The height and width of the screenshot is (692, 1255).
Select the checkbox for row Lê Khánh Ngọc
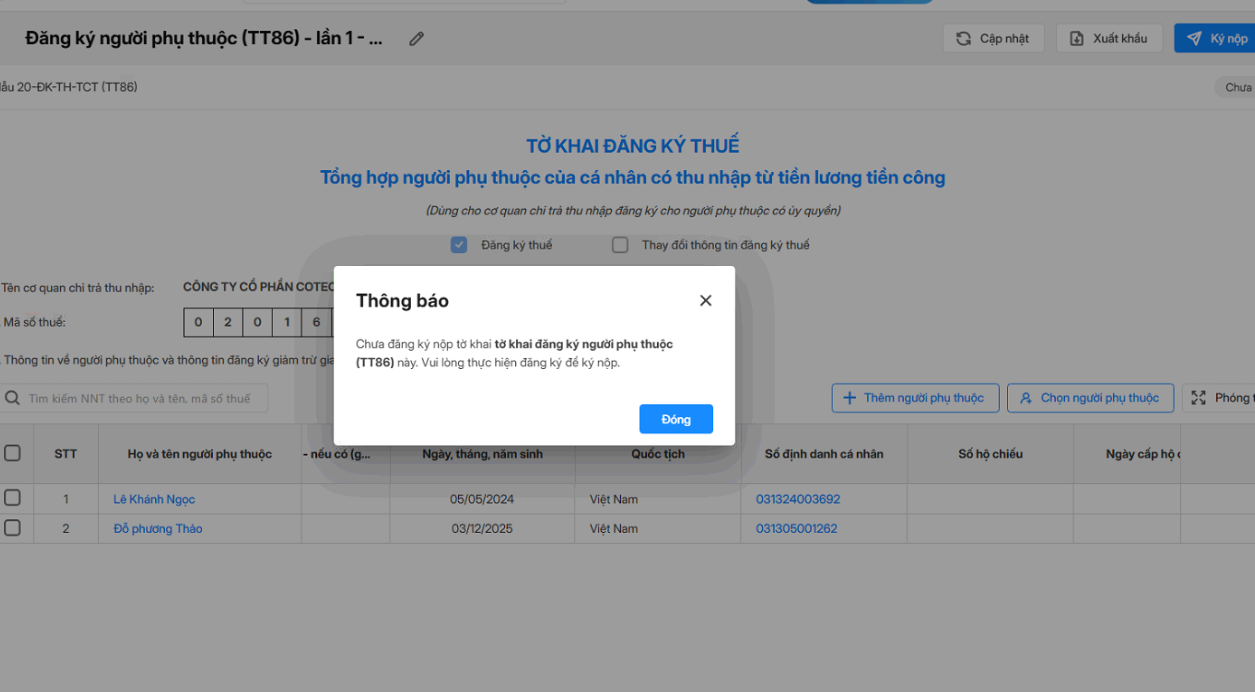tap(12, 498)
